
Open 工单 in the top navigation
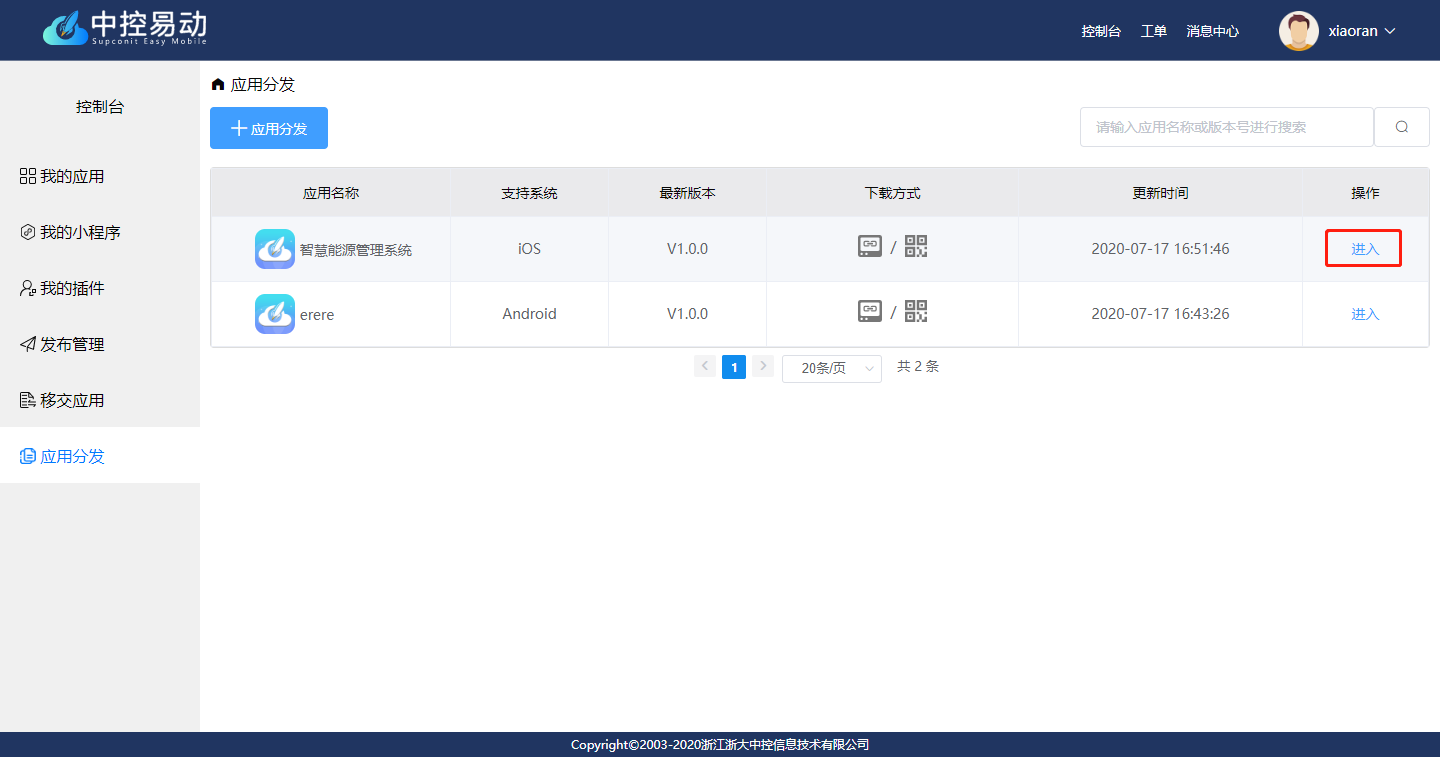1154,31
